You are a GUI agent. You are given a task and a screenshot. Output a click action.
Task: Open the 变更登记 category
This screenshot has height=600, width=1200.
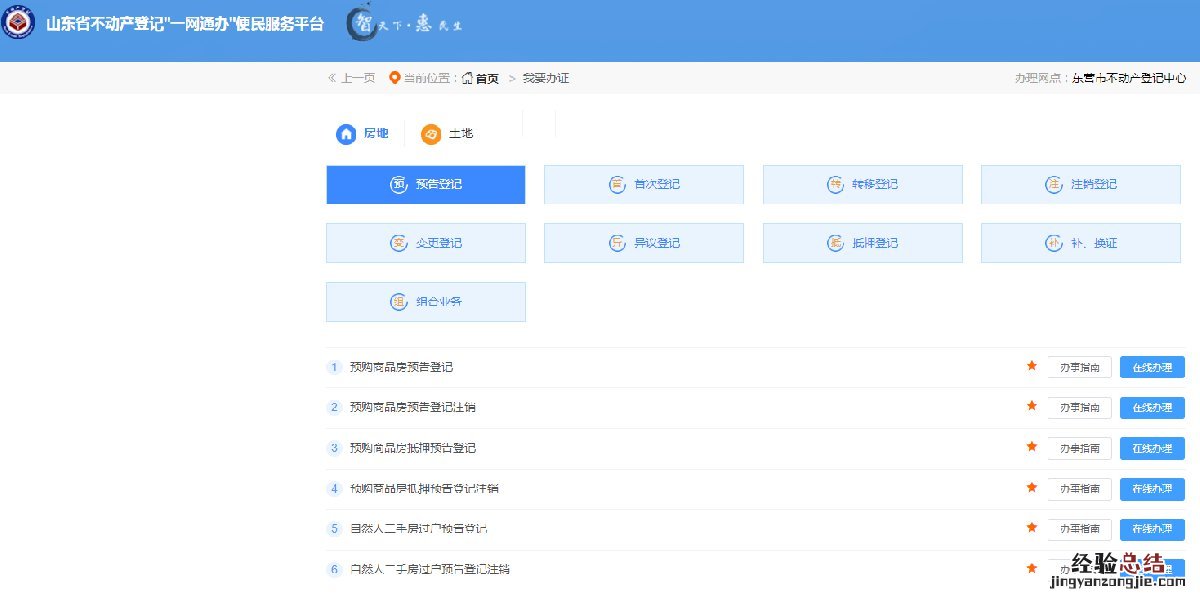pos(425,243)
